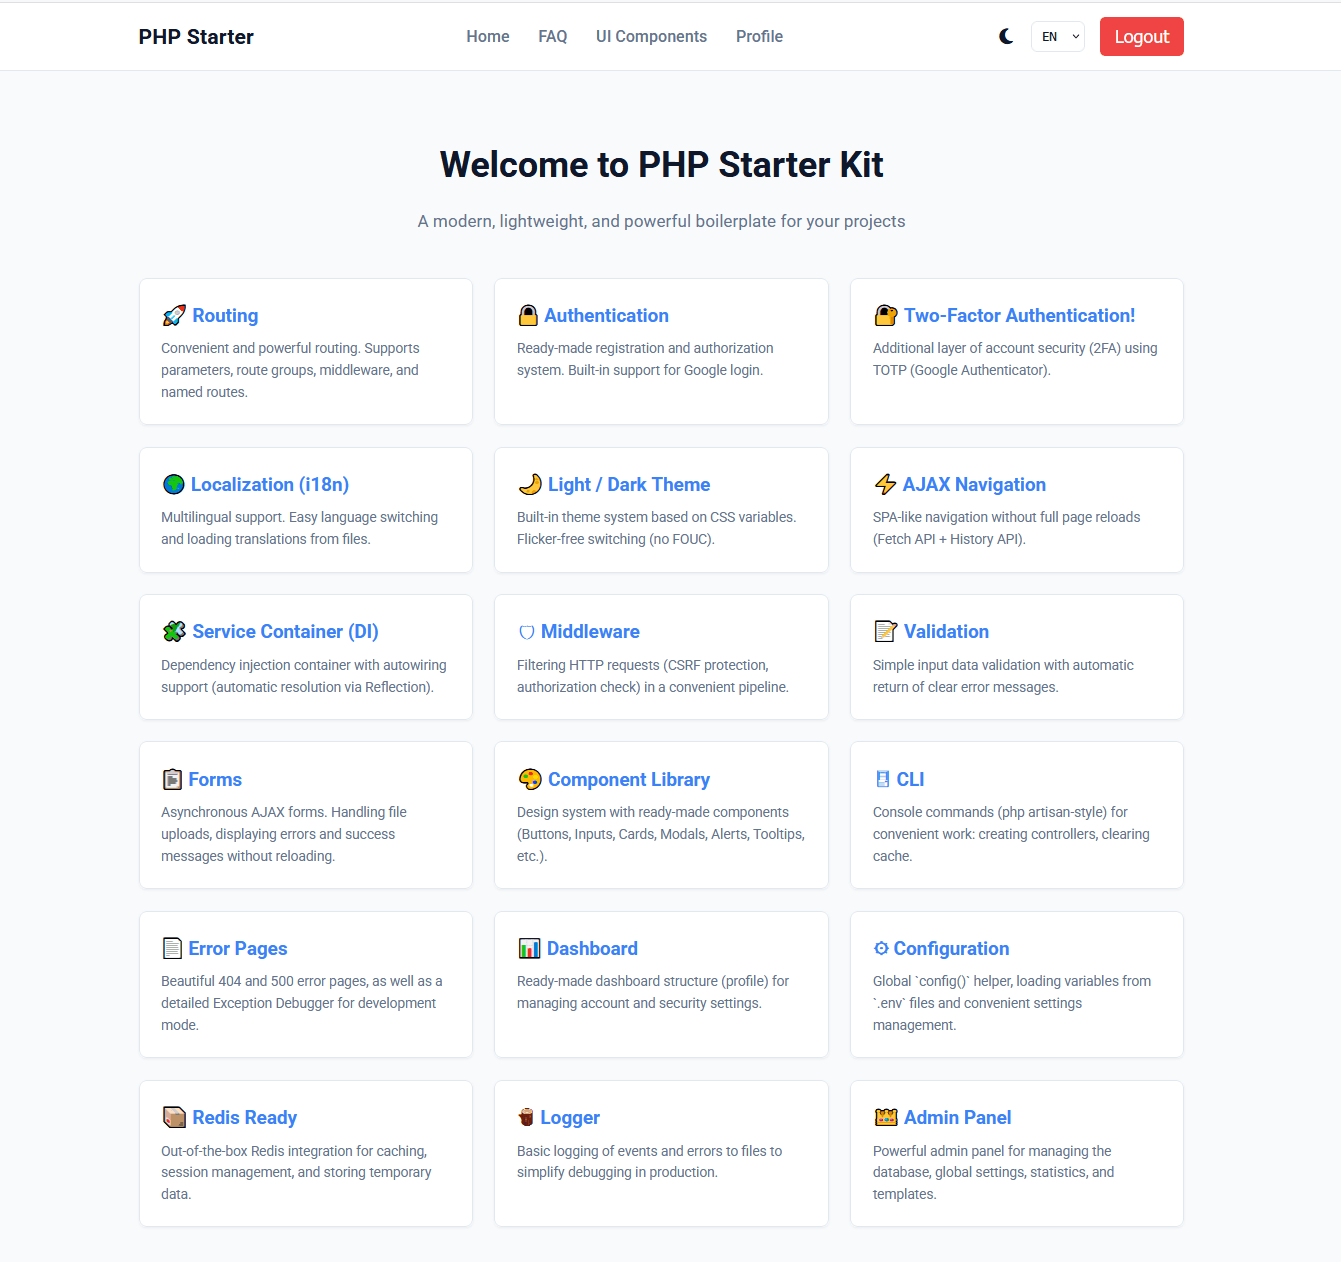Click the puzzle piece icon beside Service Container

[174, 632]
